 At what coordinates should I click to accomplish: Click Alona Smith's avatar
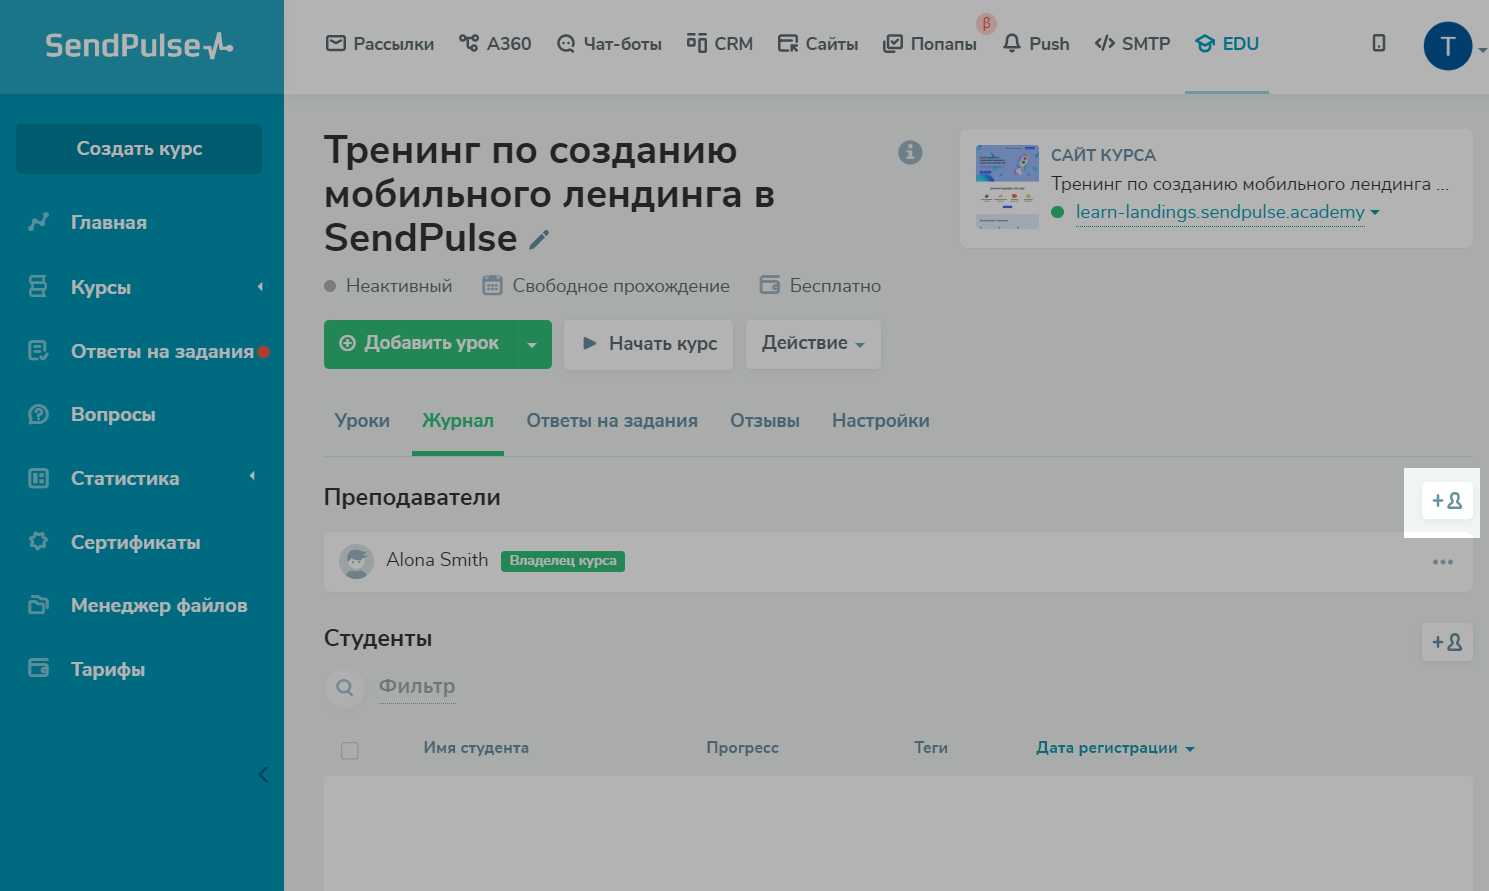(x=356, y=561)
